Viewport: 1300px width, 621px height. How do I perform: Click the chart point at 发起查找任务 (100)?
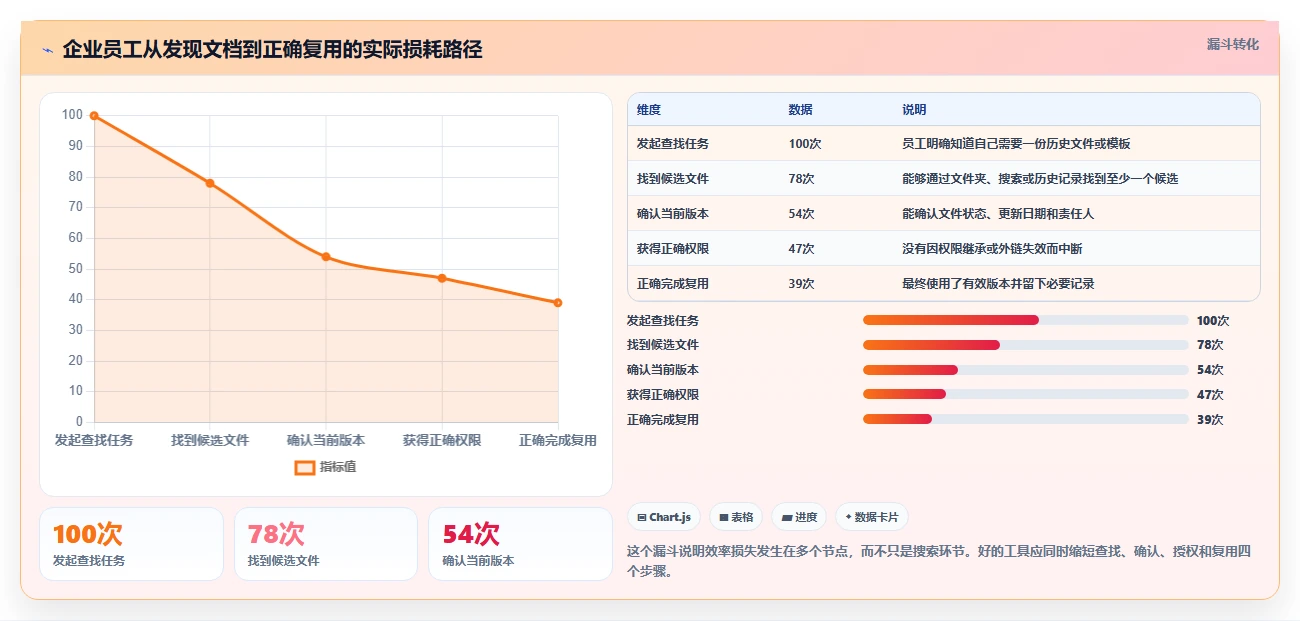94,116
